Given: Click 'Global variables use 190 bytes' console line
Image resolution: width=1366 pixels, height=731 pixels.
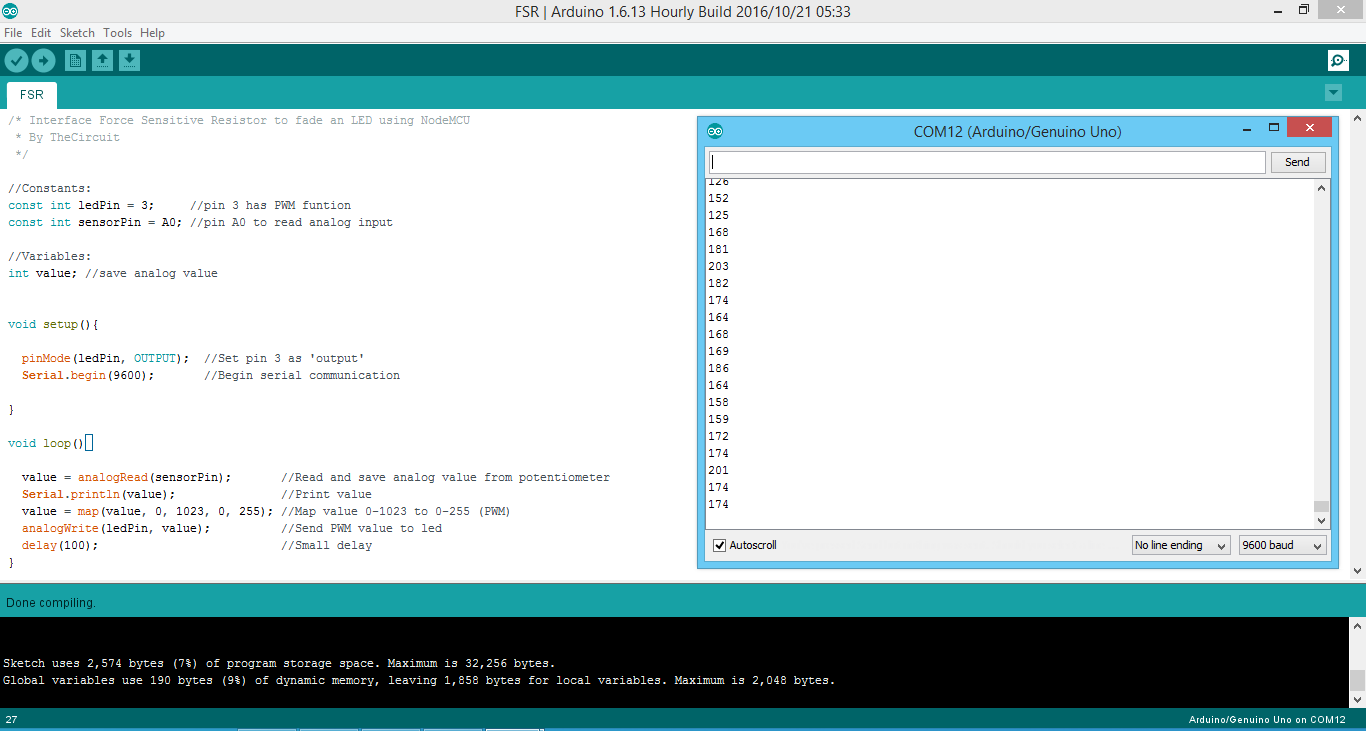Looking at the screenshot, I should 419,680.
